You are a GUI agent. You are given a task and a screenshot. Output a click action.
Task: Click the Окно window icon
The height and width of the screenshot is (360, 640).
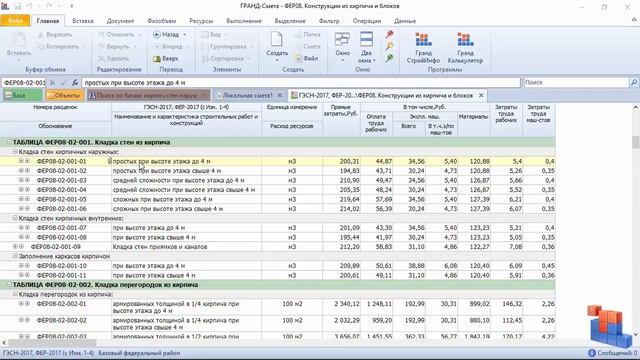pos(342,40)
